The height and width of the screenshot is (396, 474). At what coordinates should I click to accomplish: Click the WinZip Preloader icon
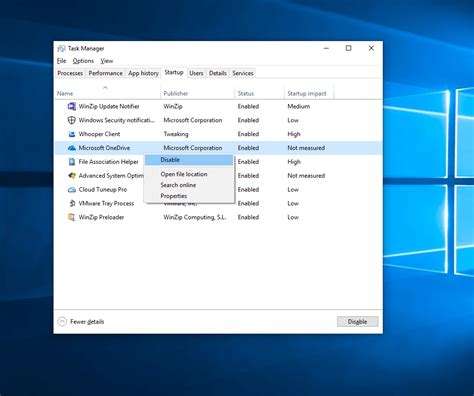(72, 217)
